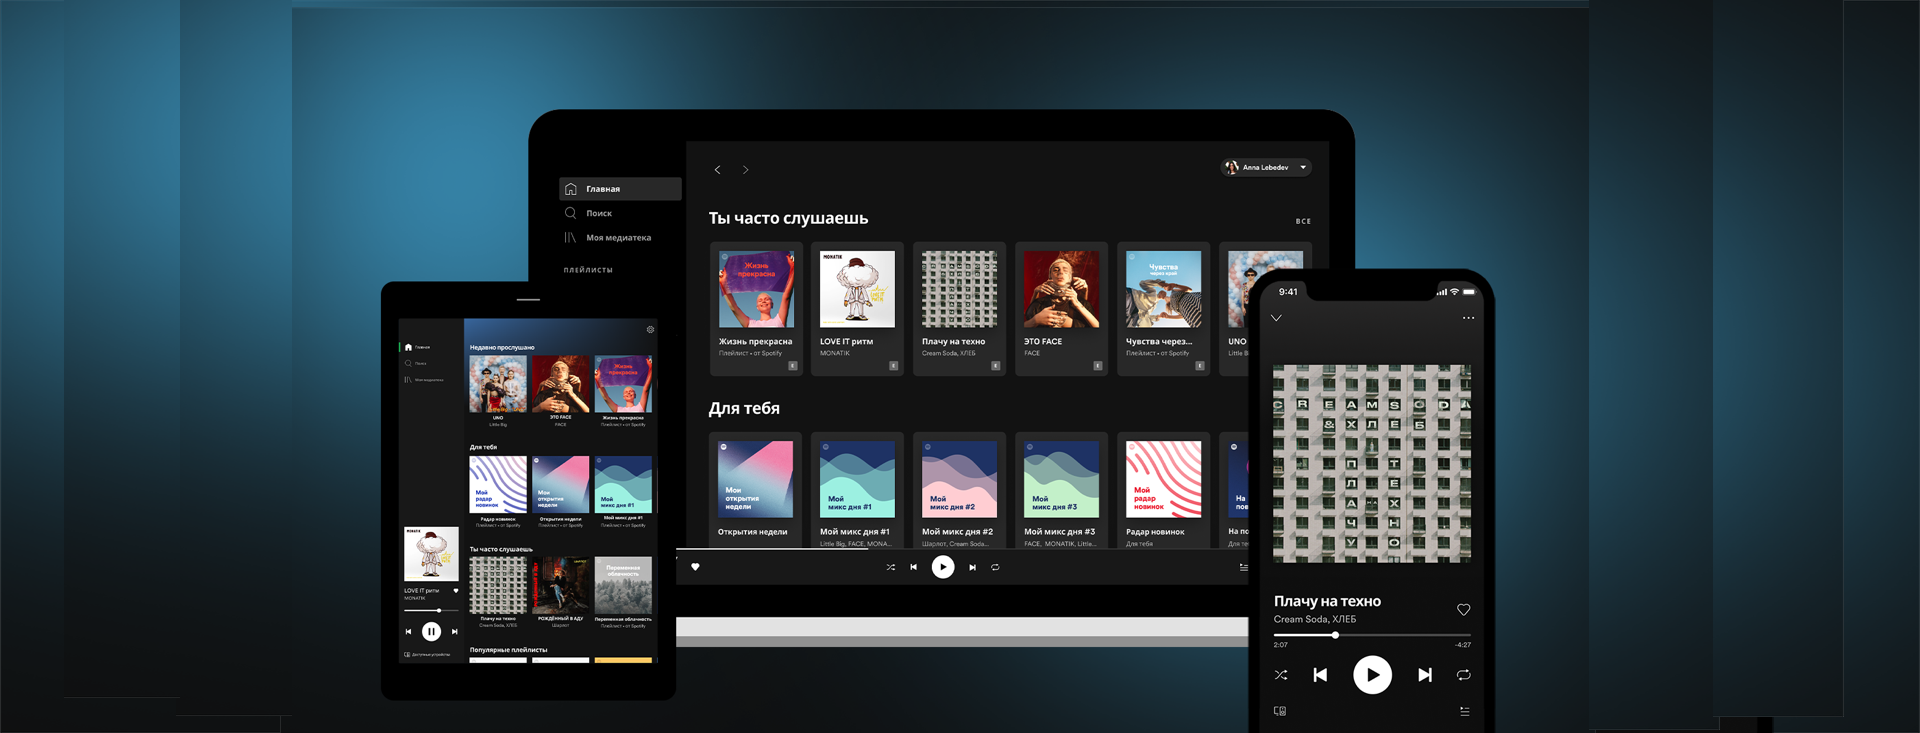Click previous track in the laptop player bar

click(x=913, y=567)
